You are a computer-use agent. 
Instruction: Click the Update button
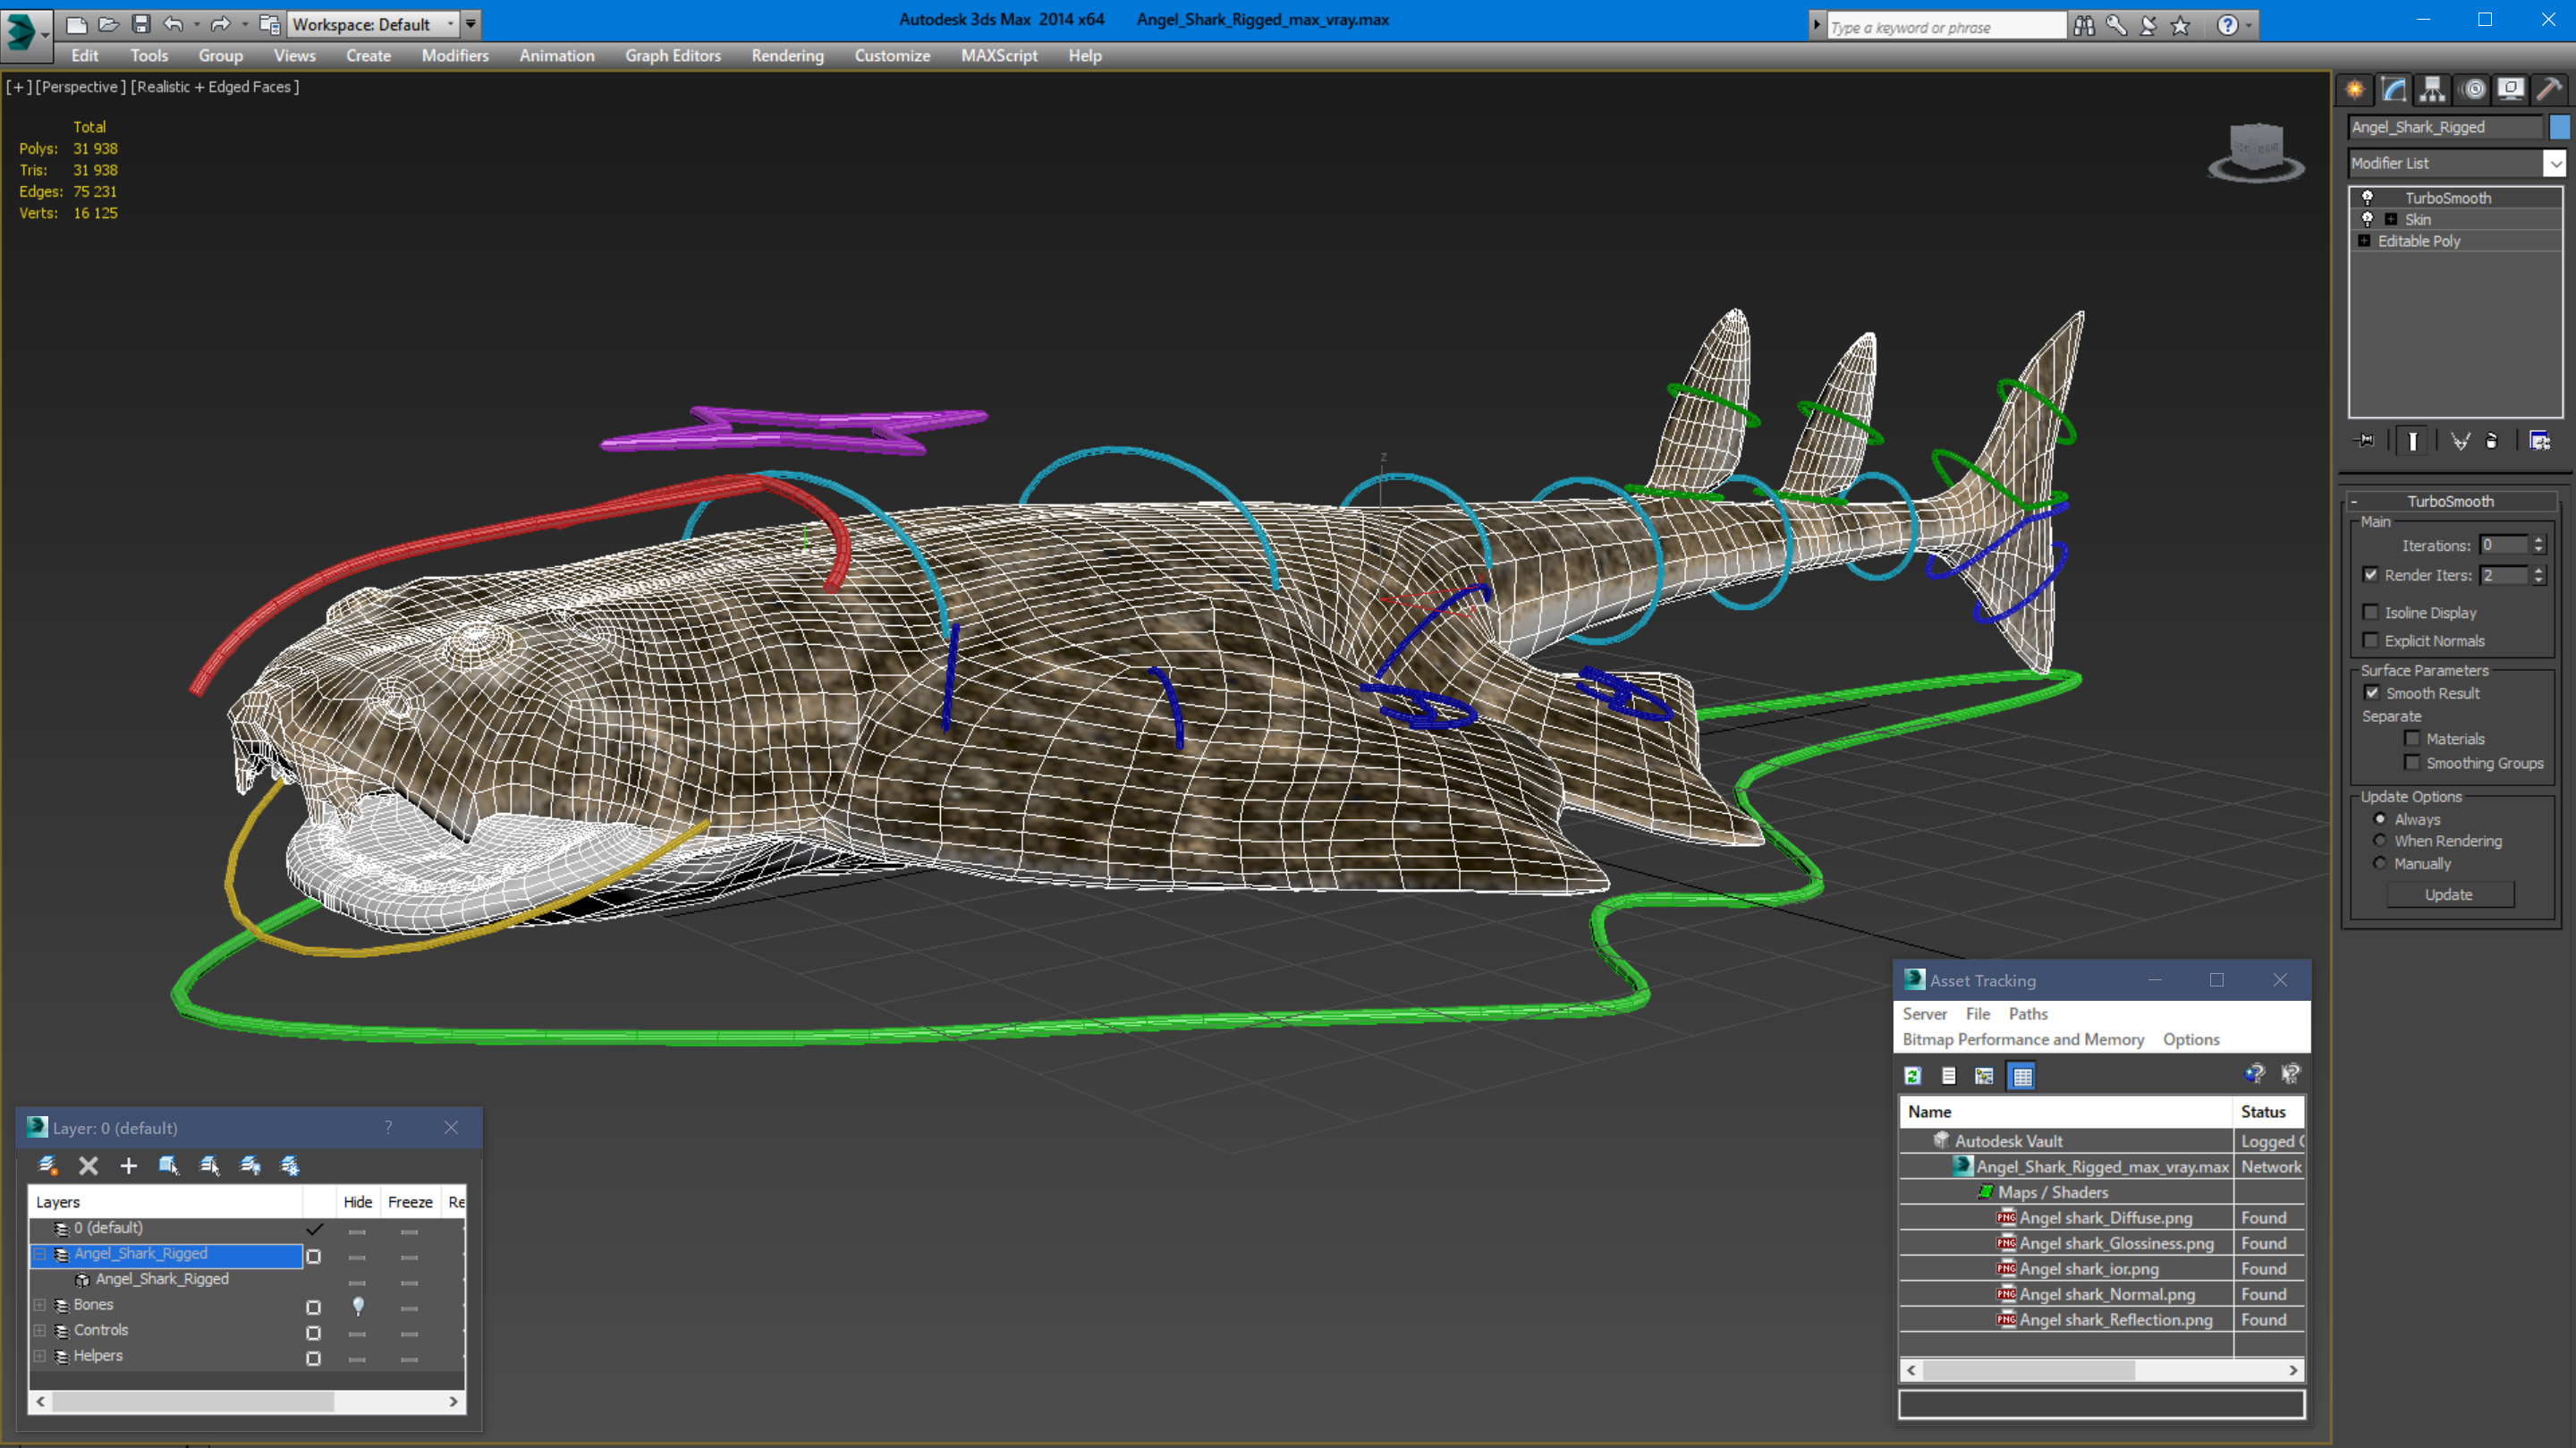point(2449,895)
